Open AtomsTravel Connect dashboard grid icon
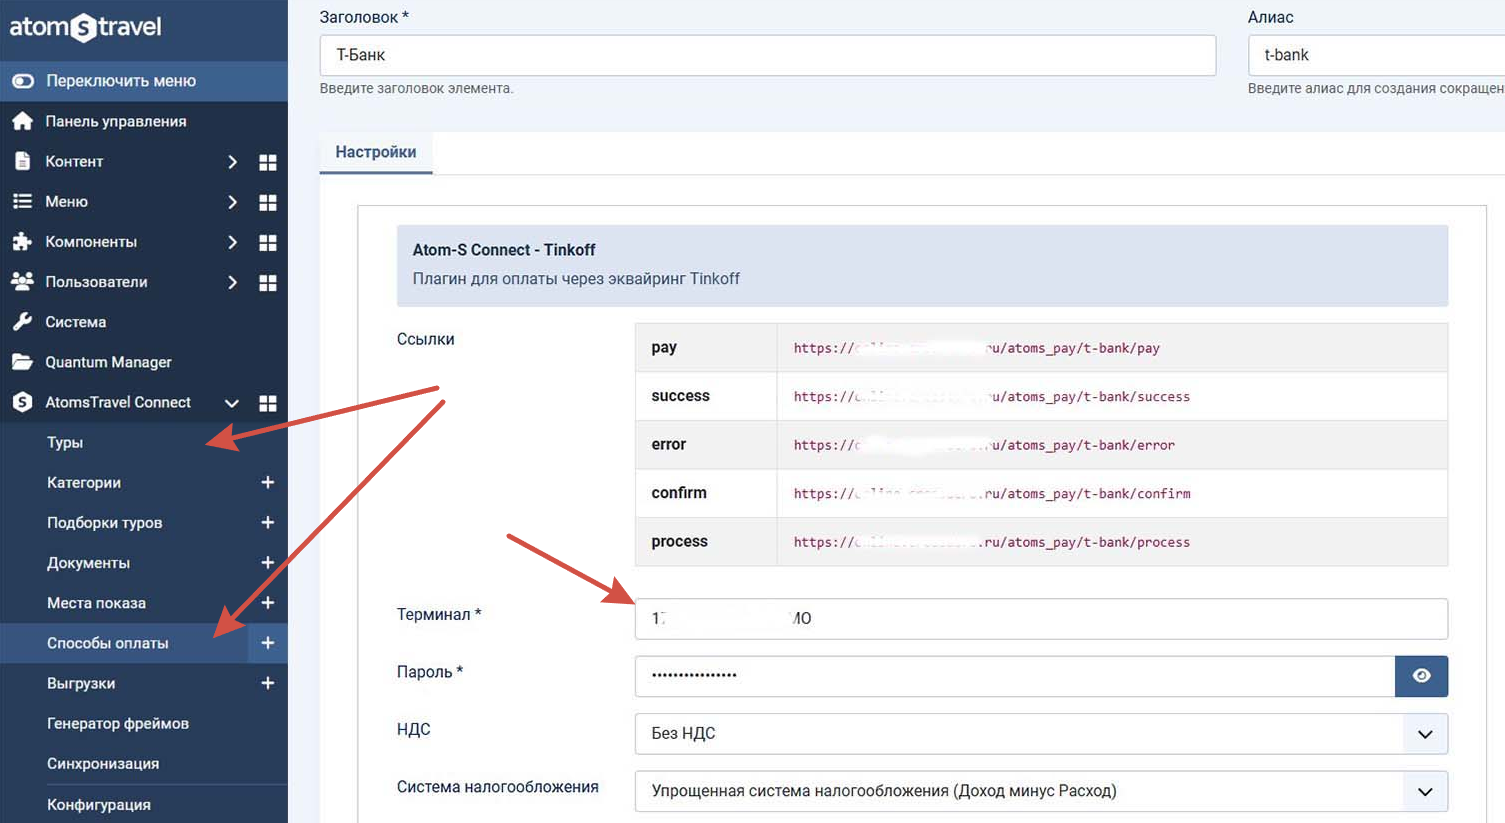Screen dimensions: 1505x823 click(268, 403)
